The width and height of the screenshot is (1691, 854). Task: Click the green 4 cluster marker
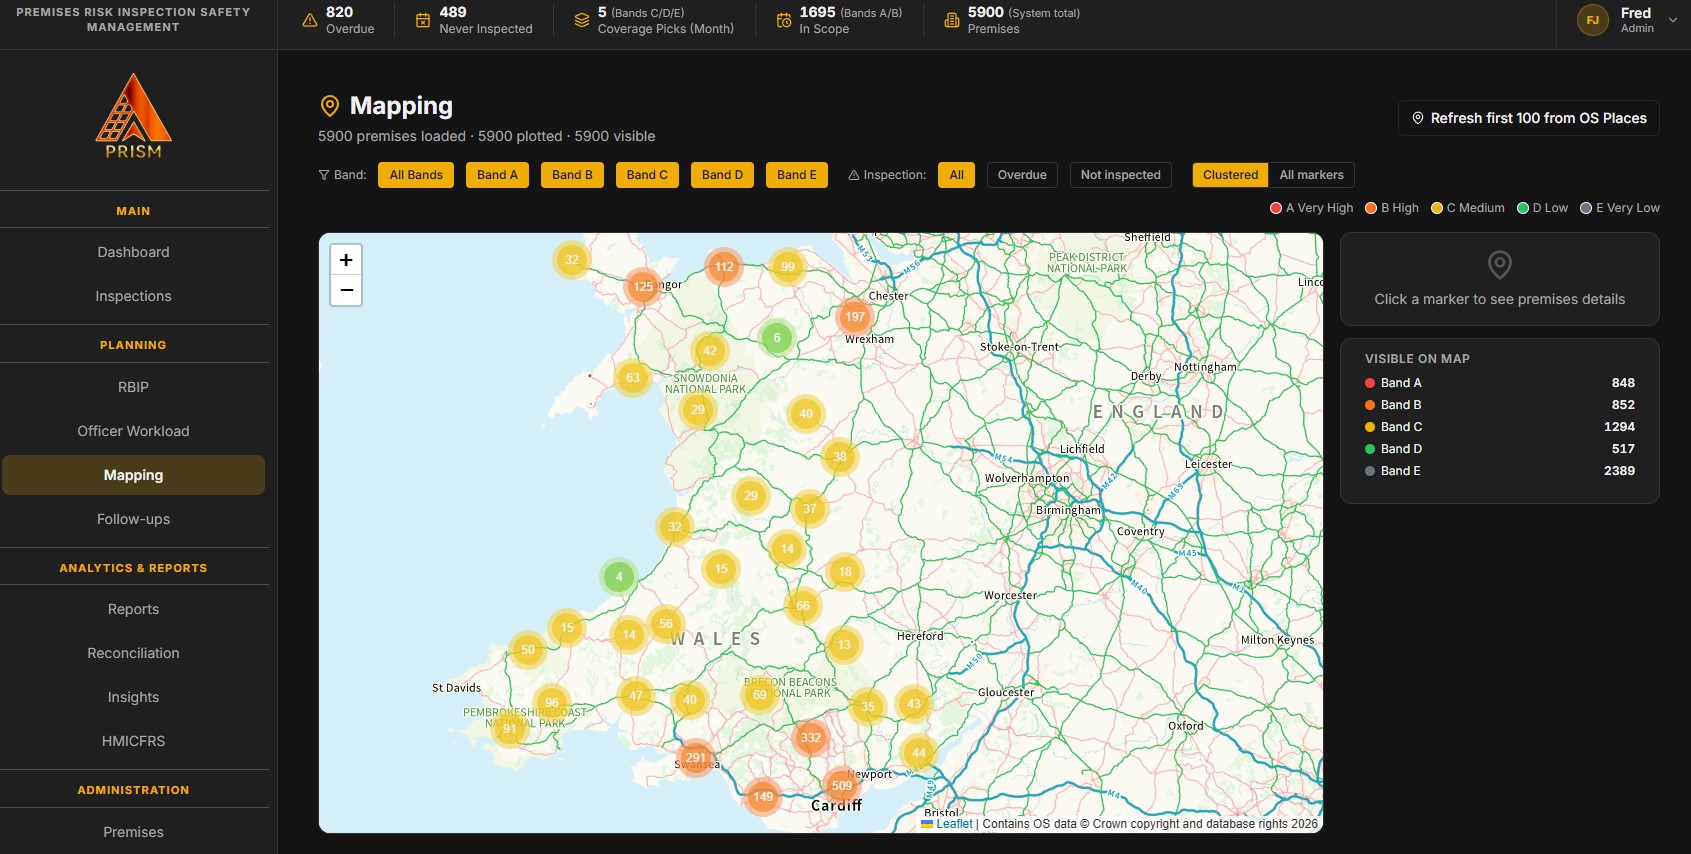pos(619,576)
